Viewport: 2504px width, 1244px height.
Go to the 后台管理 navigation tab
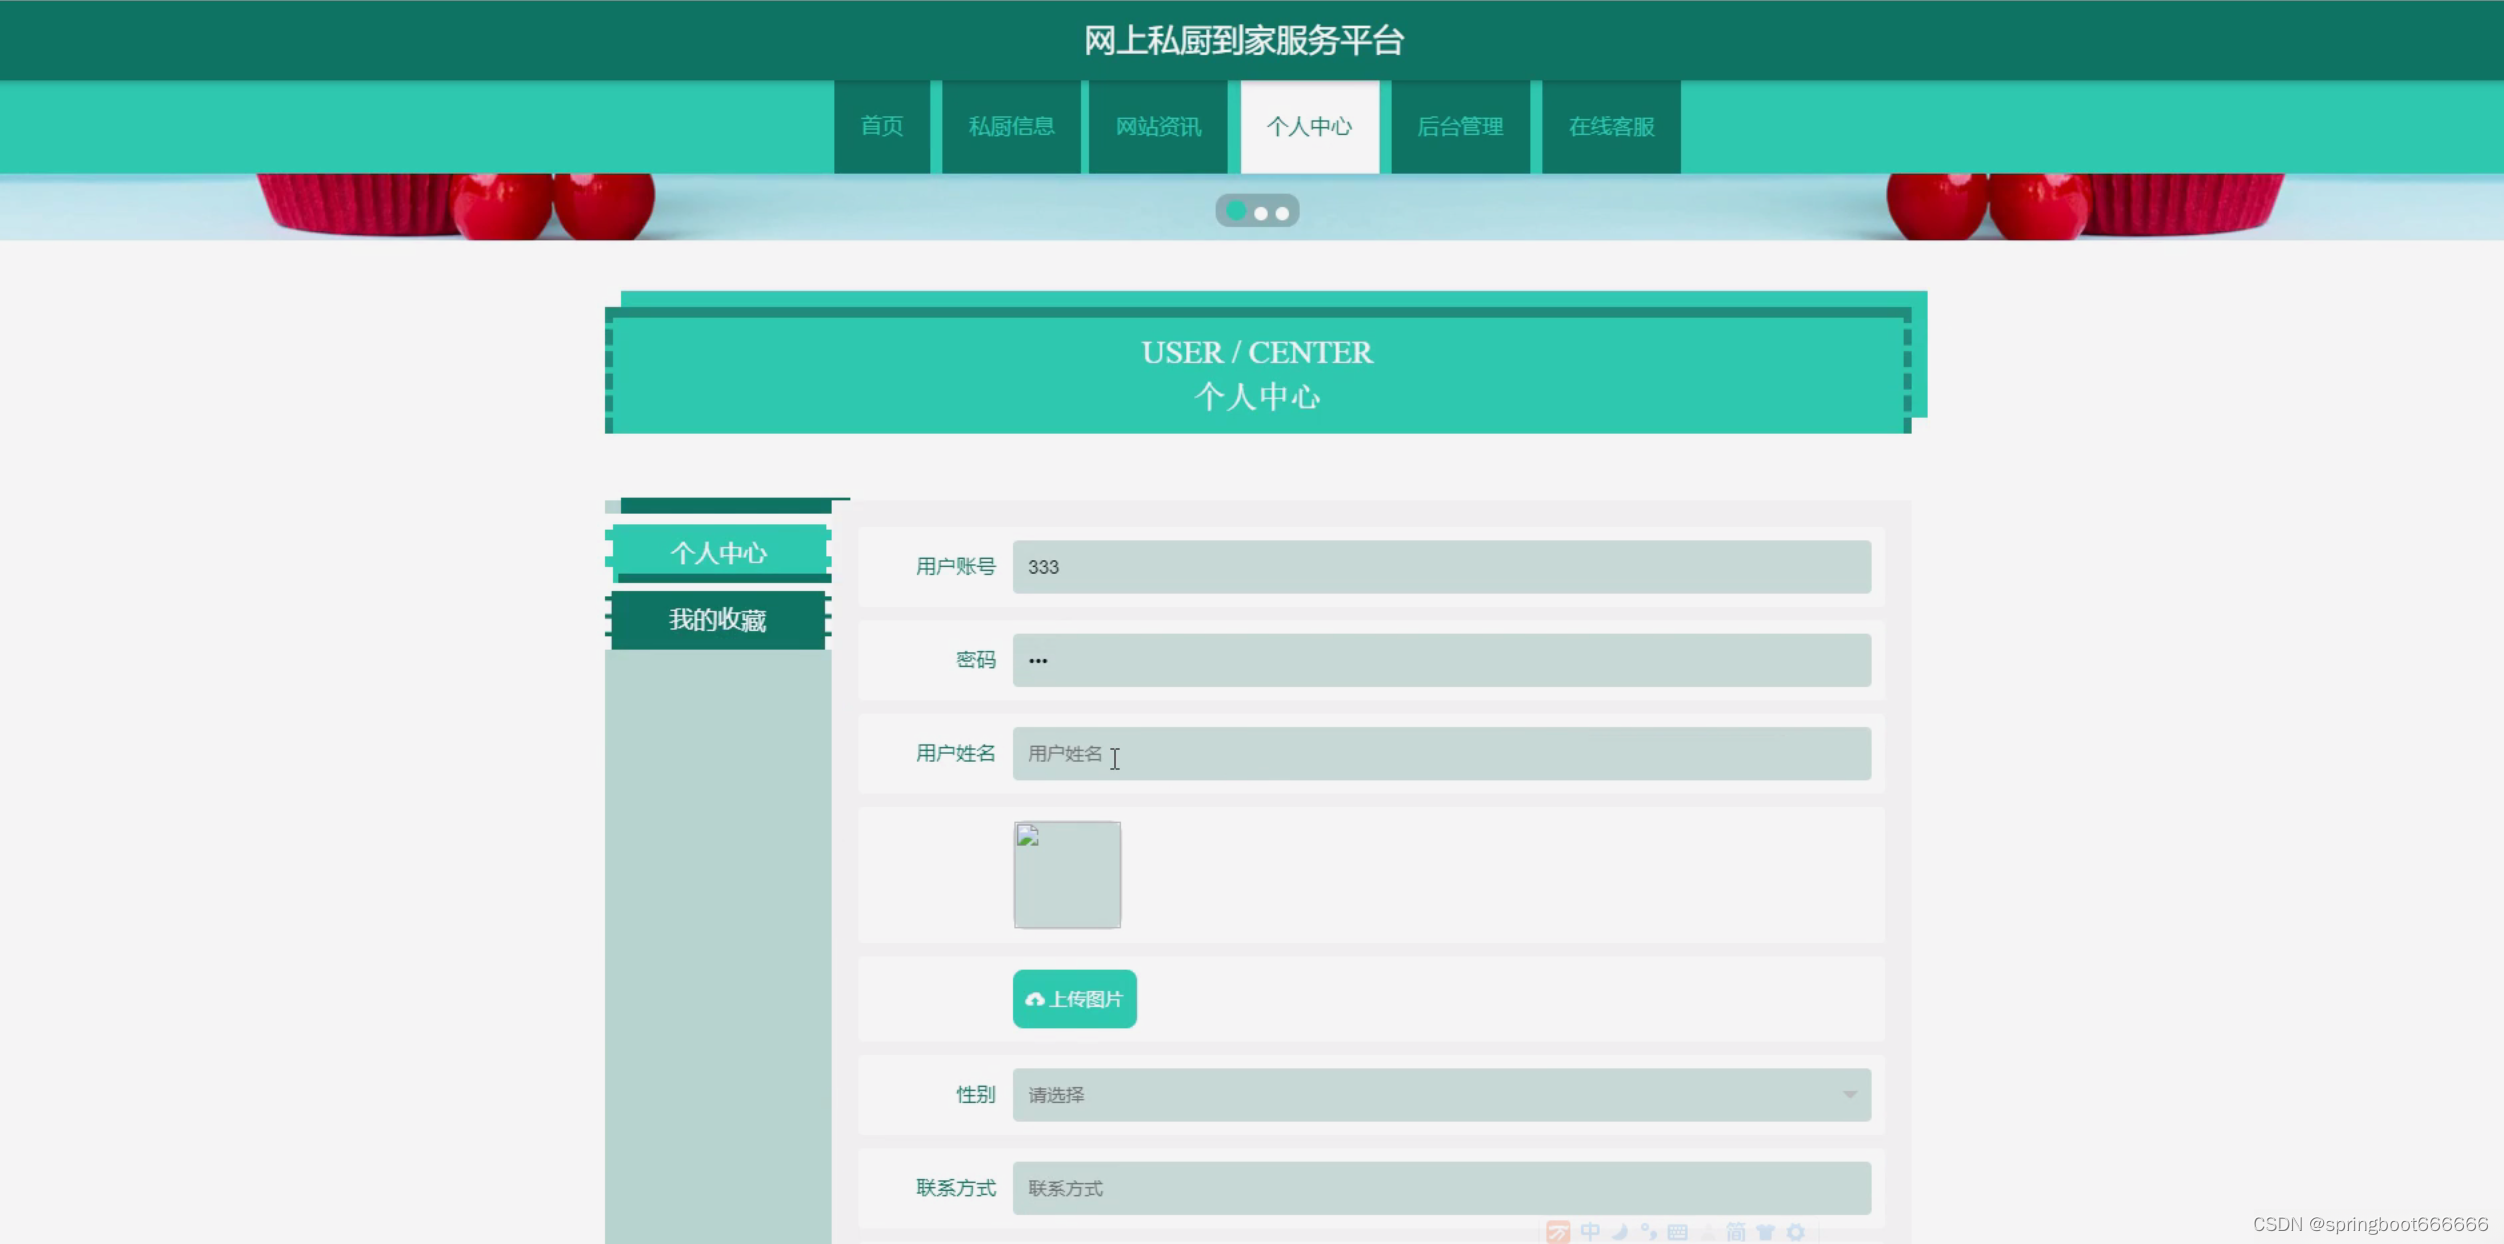pyautogui.click(x=1460, y=127)
